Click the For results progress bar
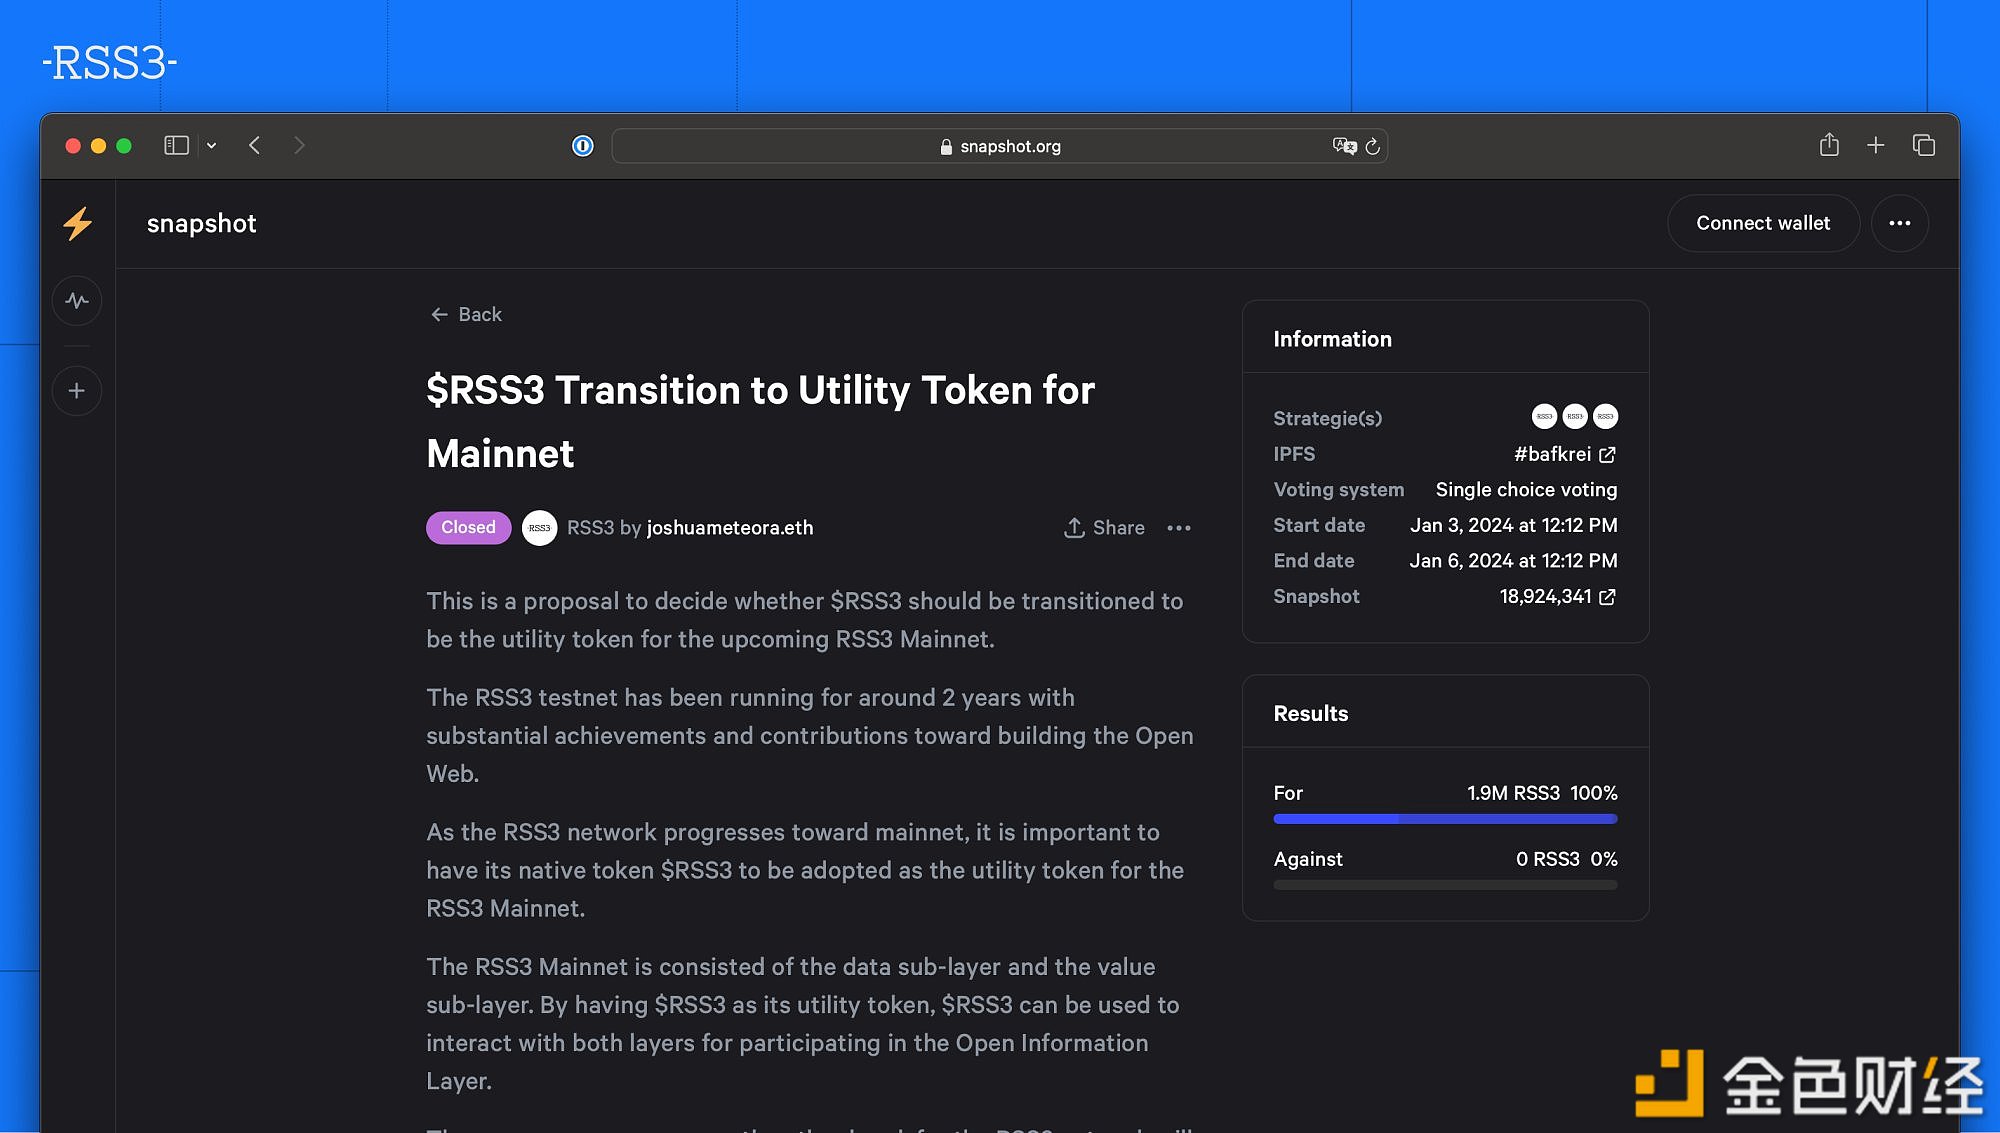This screenshot has height=1133, width=2000. tap(1445, 819)
